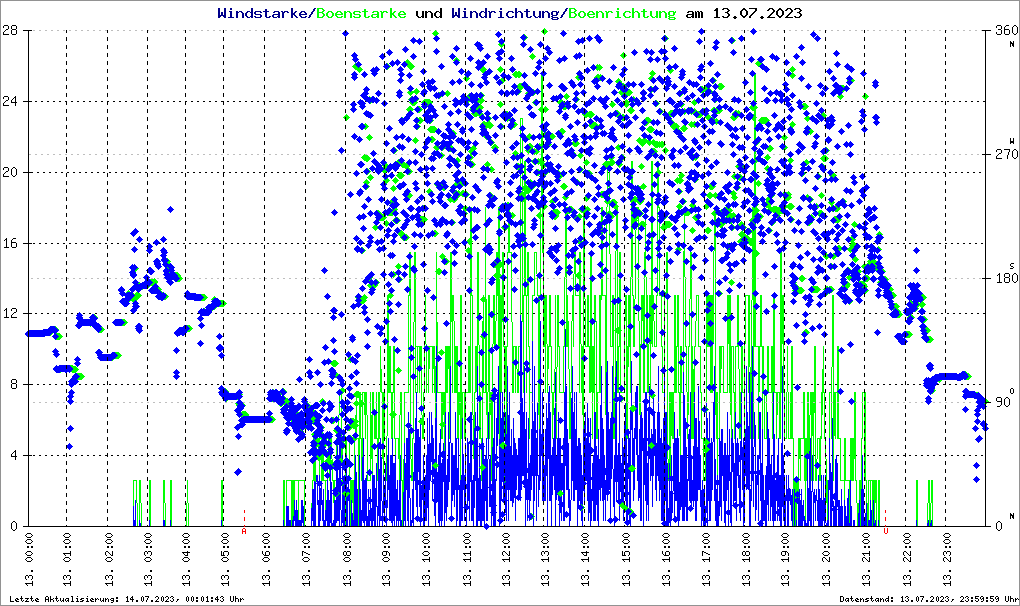Select the 00:00 time axis label
The image size is (1020, 606).
coord(28,565)
